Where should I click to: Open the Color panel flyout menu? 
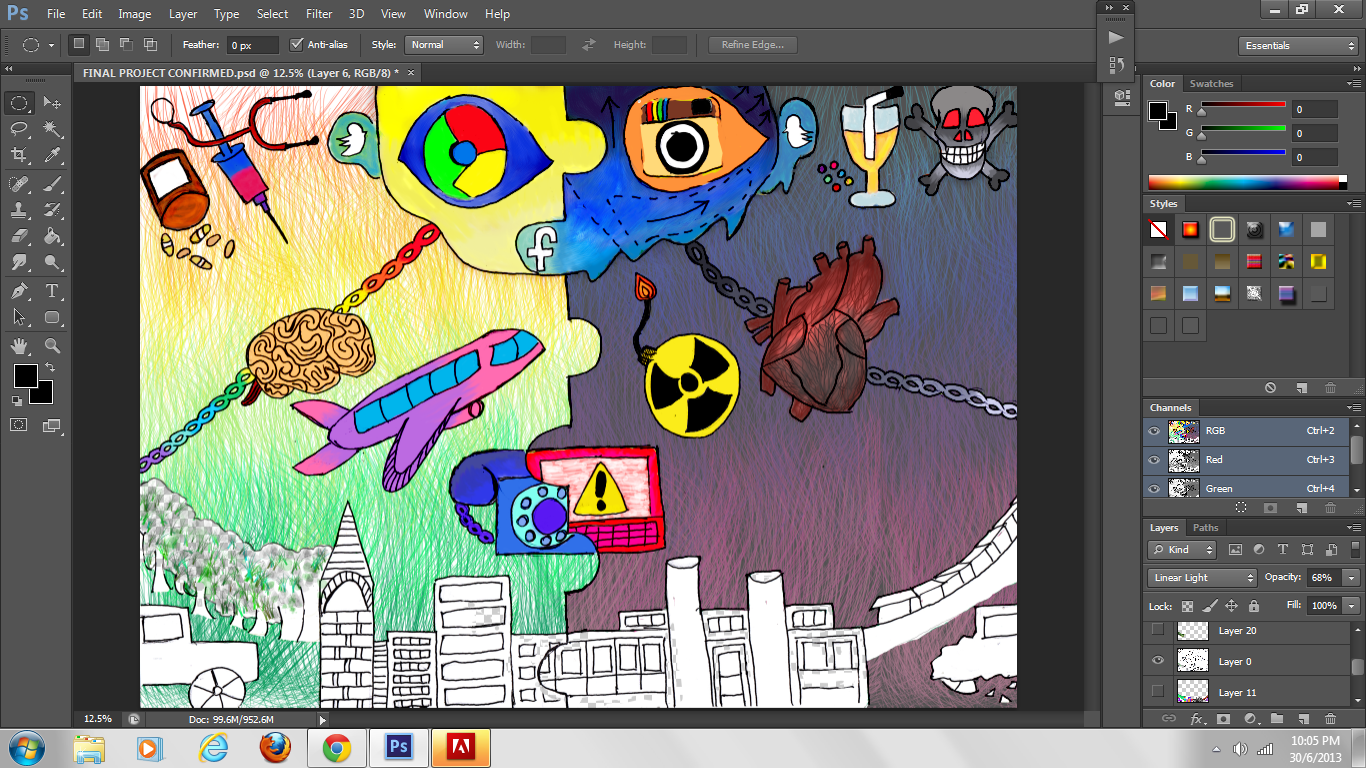[x=1354, y=84]
